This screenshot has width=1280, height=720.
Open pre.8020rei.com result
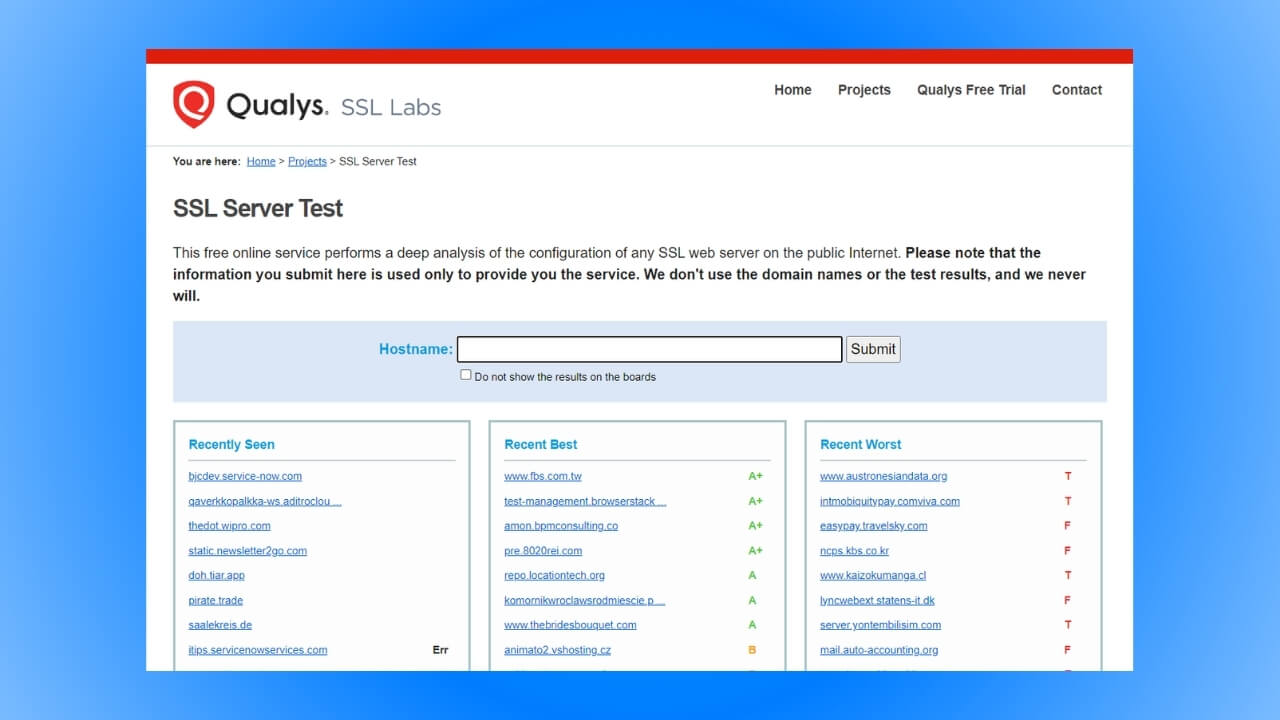coord(543,551)
